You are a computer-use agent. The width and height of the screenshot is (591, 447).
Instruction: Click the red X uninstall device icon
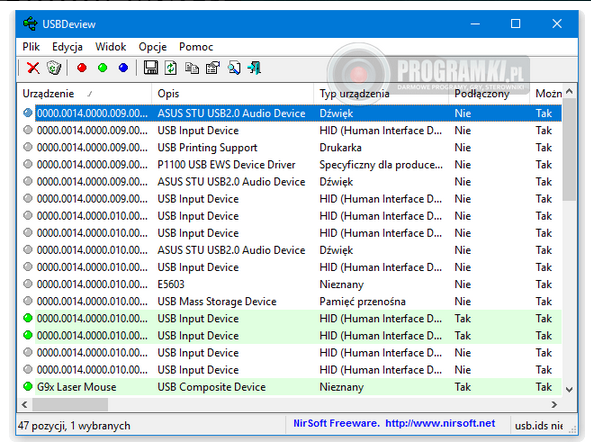[33, 68]
